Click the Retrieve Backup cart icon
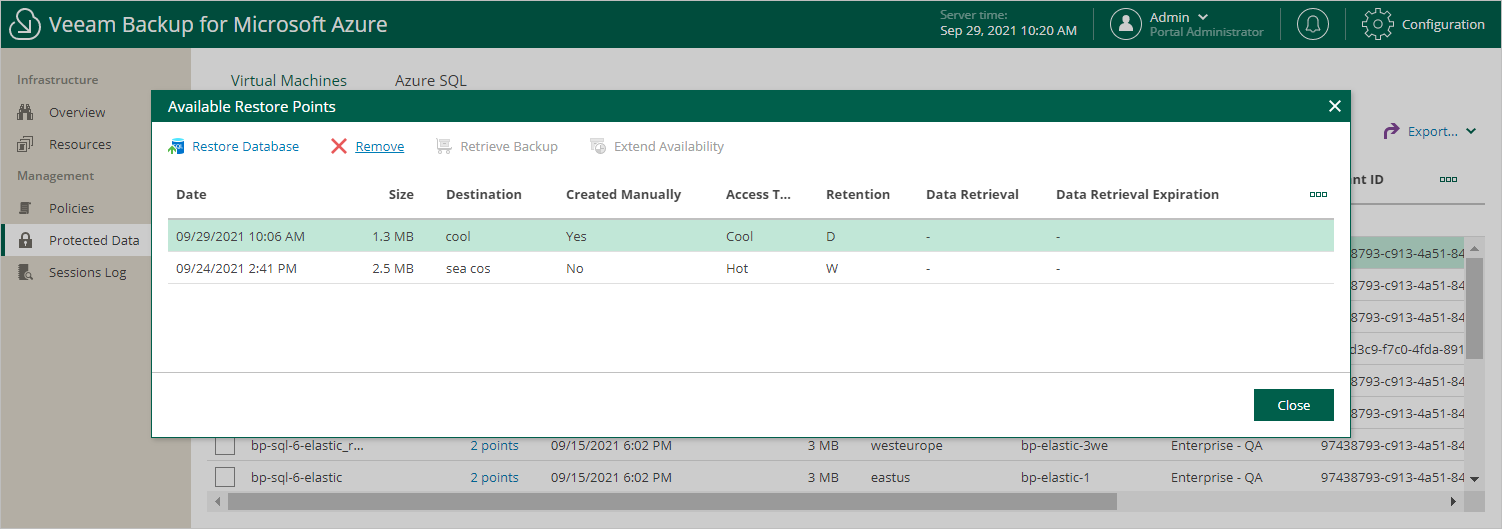The height and width of the screenshot is (529, 1502). pos(444,146)
